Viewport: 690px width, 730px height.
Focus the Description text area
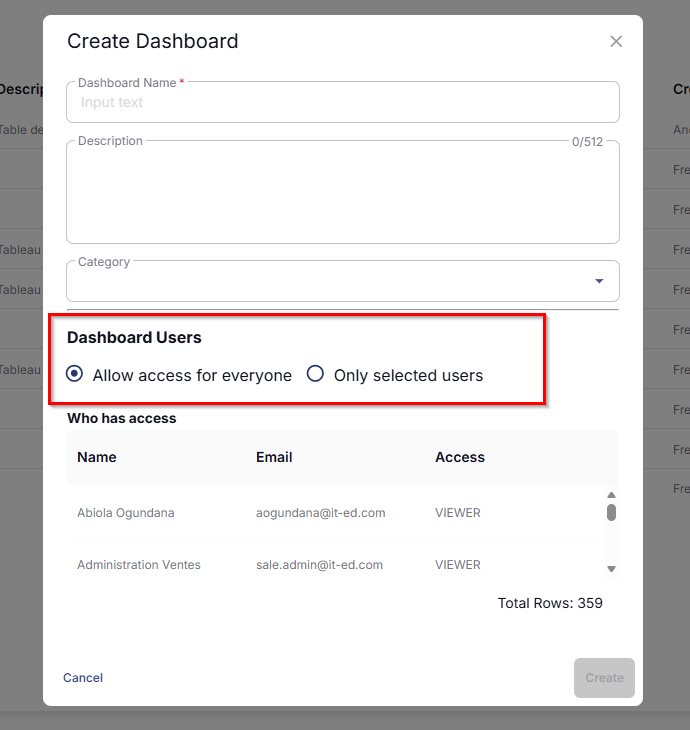pos(342,195)
